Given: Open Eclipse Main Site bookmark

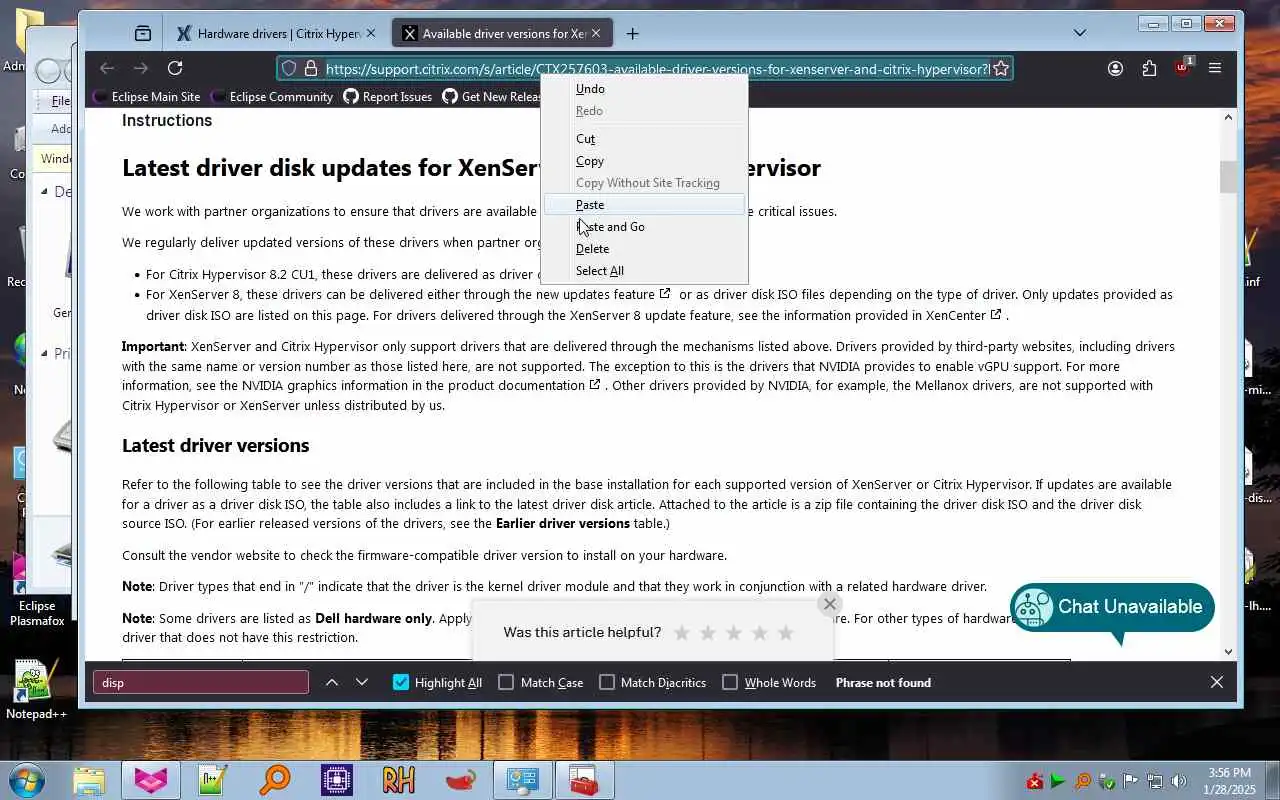Looking at the screenshot, I should click(x=146, y=96).
